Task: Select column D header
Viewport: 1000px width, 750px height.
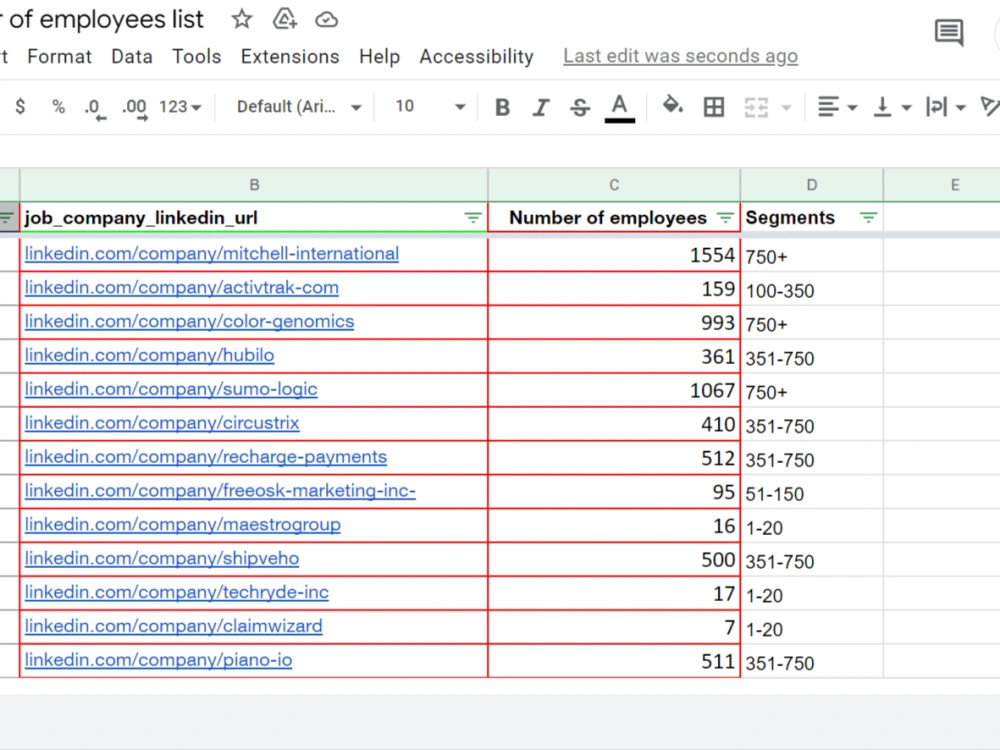Action: coord(812,185)
